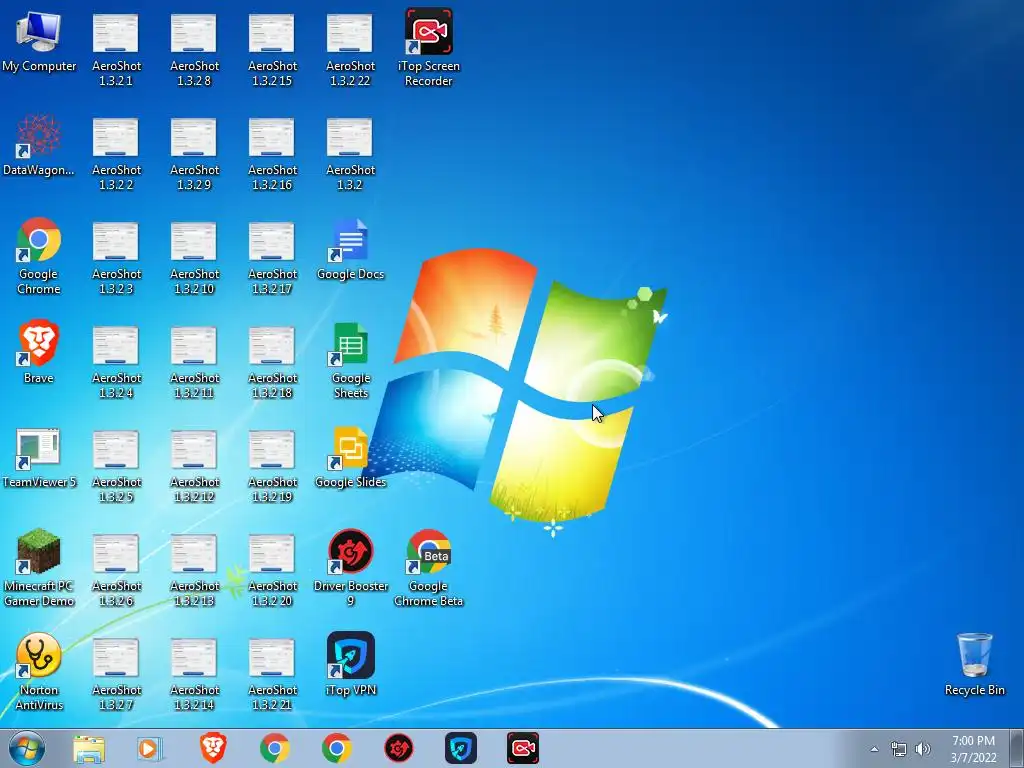Open the taskbar clock showing 7:00 PM

pyautogui.click(x=973, y=749)
